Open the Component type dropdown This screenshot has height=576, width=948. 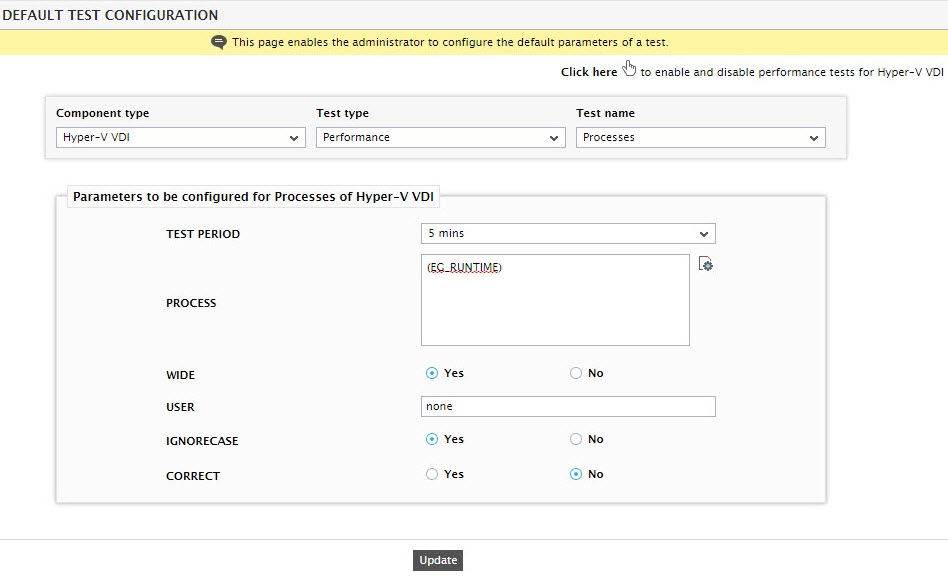coord(181,137)
